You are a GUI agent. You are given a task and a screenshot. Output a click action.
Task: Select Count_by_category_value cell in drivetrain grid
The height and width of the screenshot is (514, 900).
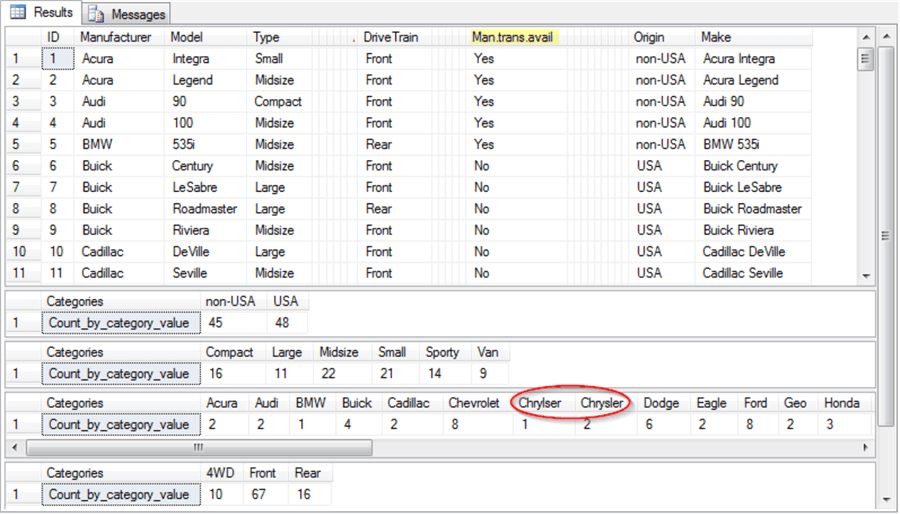coord(121,494)
